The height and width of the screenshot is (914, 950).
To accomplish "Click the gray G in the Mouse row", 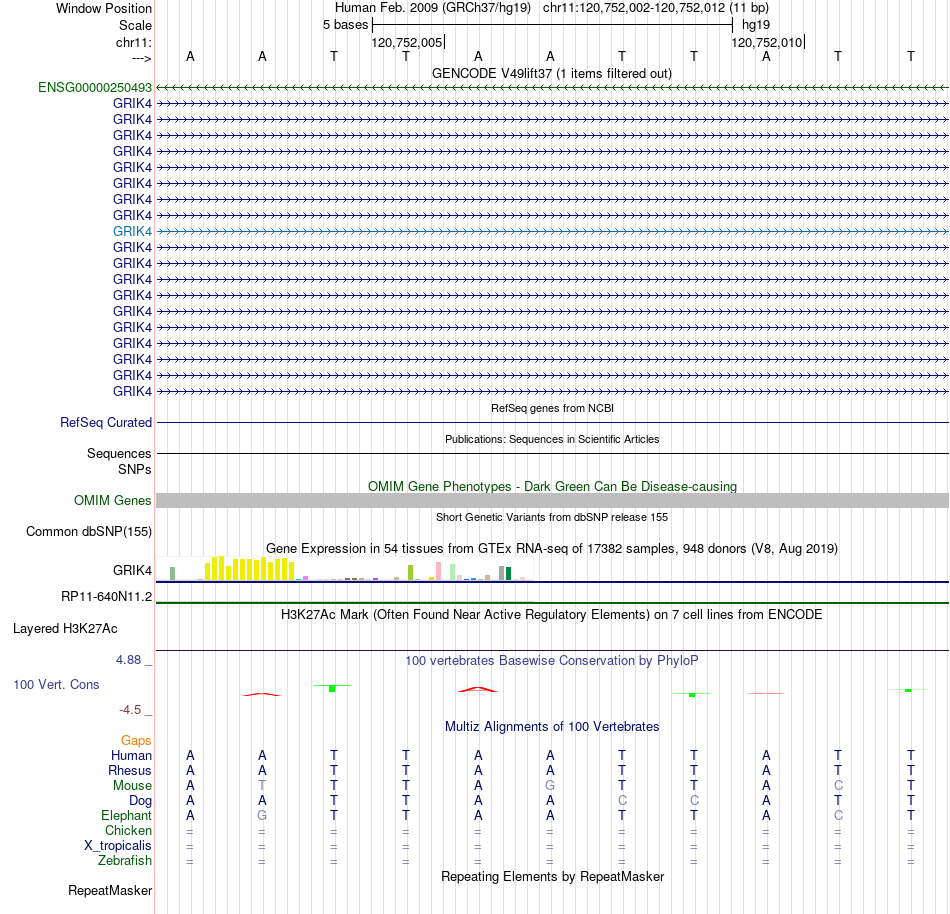I will click(x=550, y=786).
